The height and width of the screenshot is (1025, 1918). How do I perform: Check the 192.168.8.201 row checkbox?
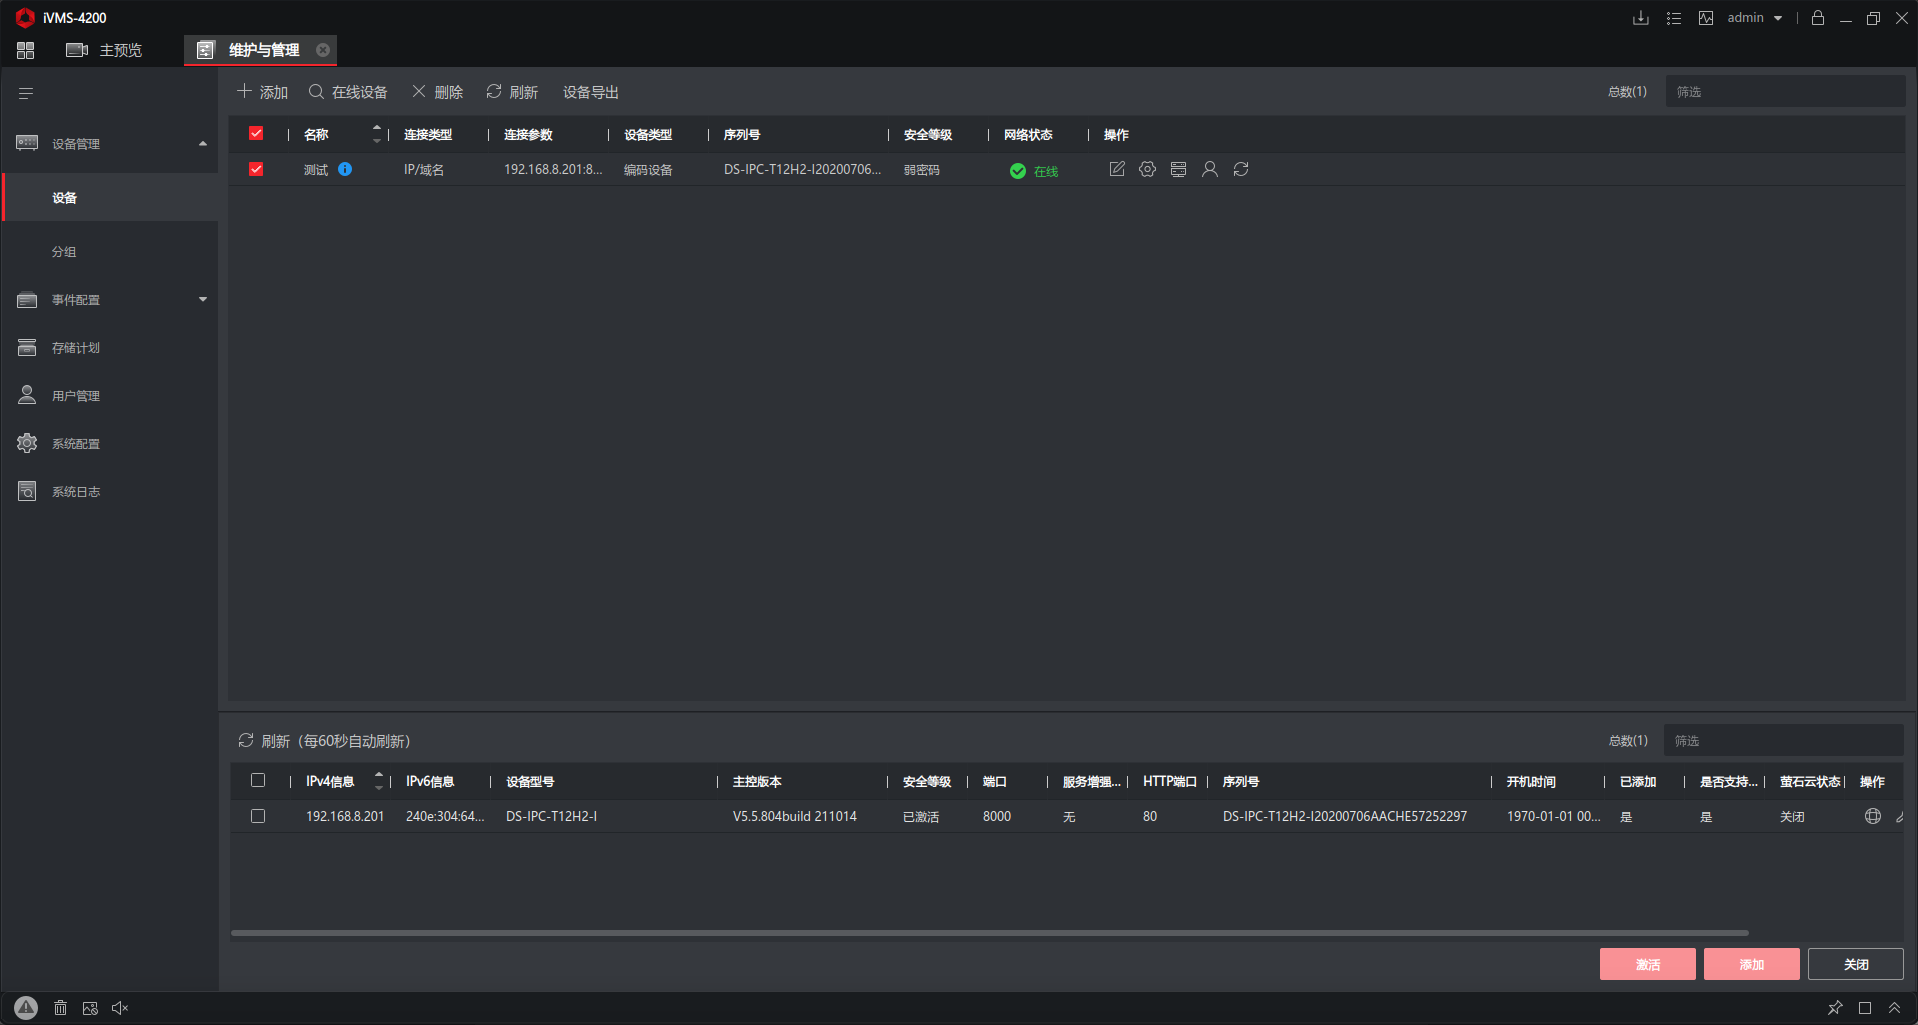tap(258, 816)
